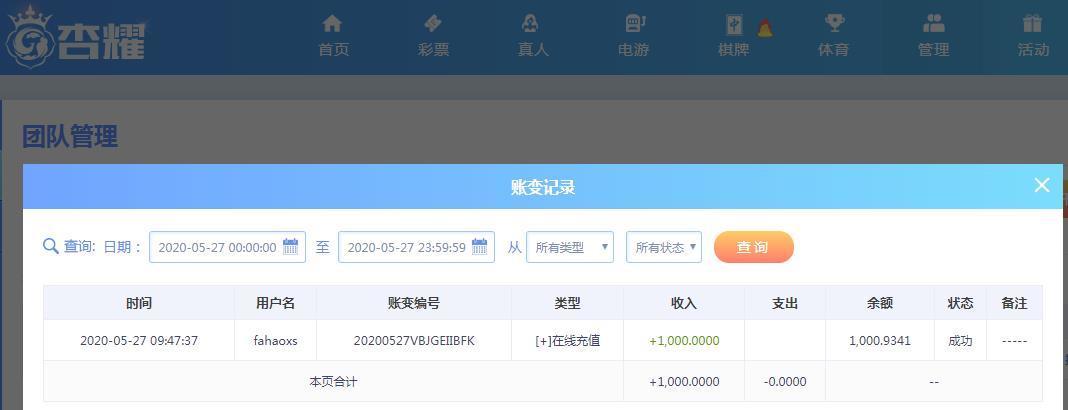The width and height of the screenshot is (1068, 410).
Task: Click the [+]在线充值 type cell
Action: click(567, 341)
